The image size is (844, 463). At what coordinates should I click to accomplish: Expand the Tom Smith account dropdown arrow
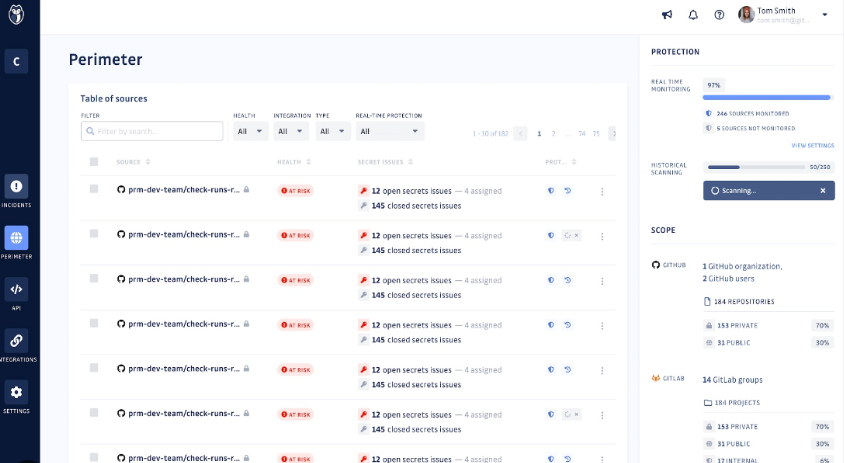coord(825,15)
